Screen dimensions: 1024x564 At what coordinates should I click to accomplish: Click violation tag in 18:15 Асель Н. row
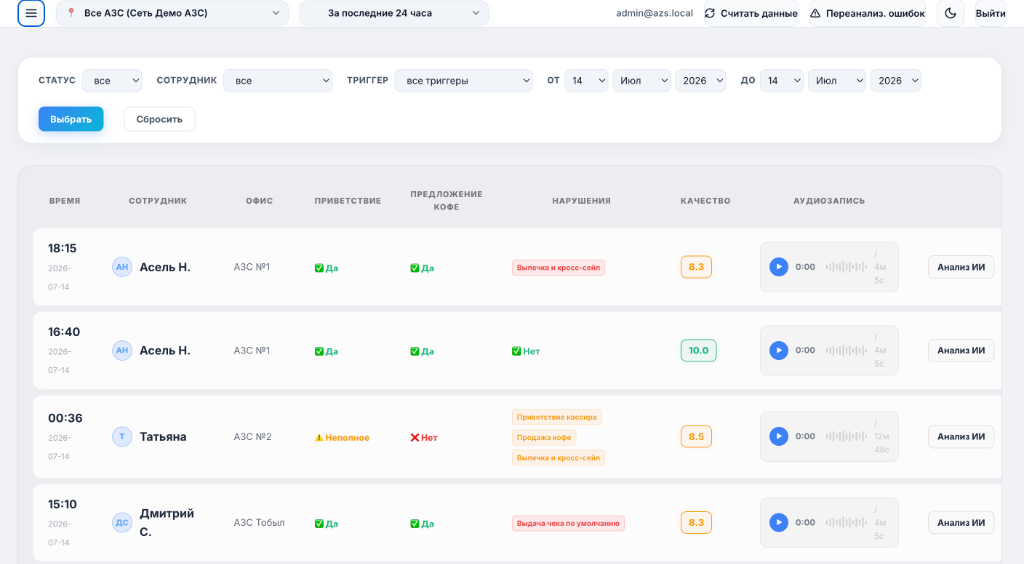[x=558, y=268]
